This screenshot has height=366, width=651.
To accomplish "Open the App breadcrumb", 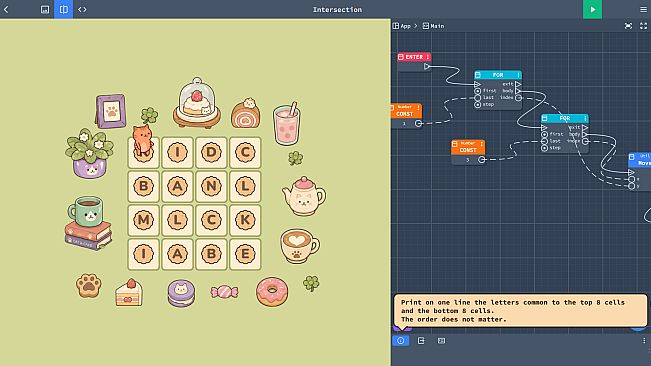I will (x=402, y=26).
